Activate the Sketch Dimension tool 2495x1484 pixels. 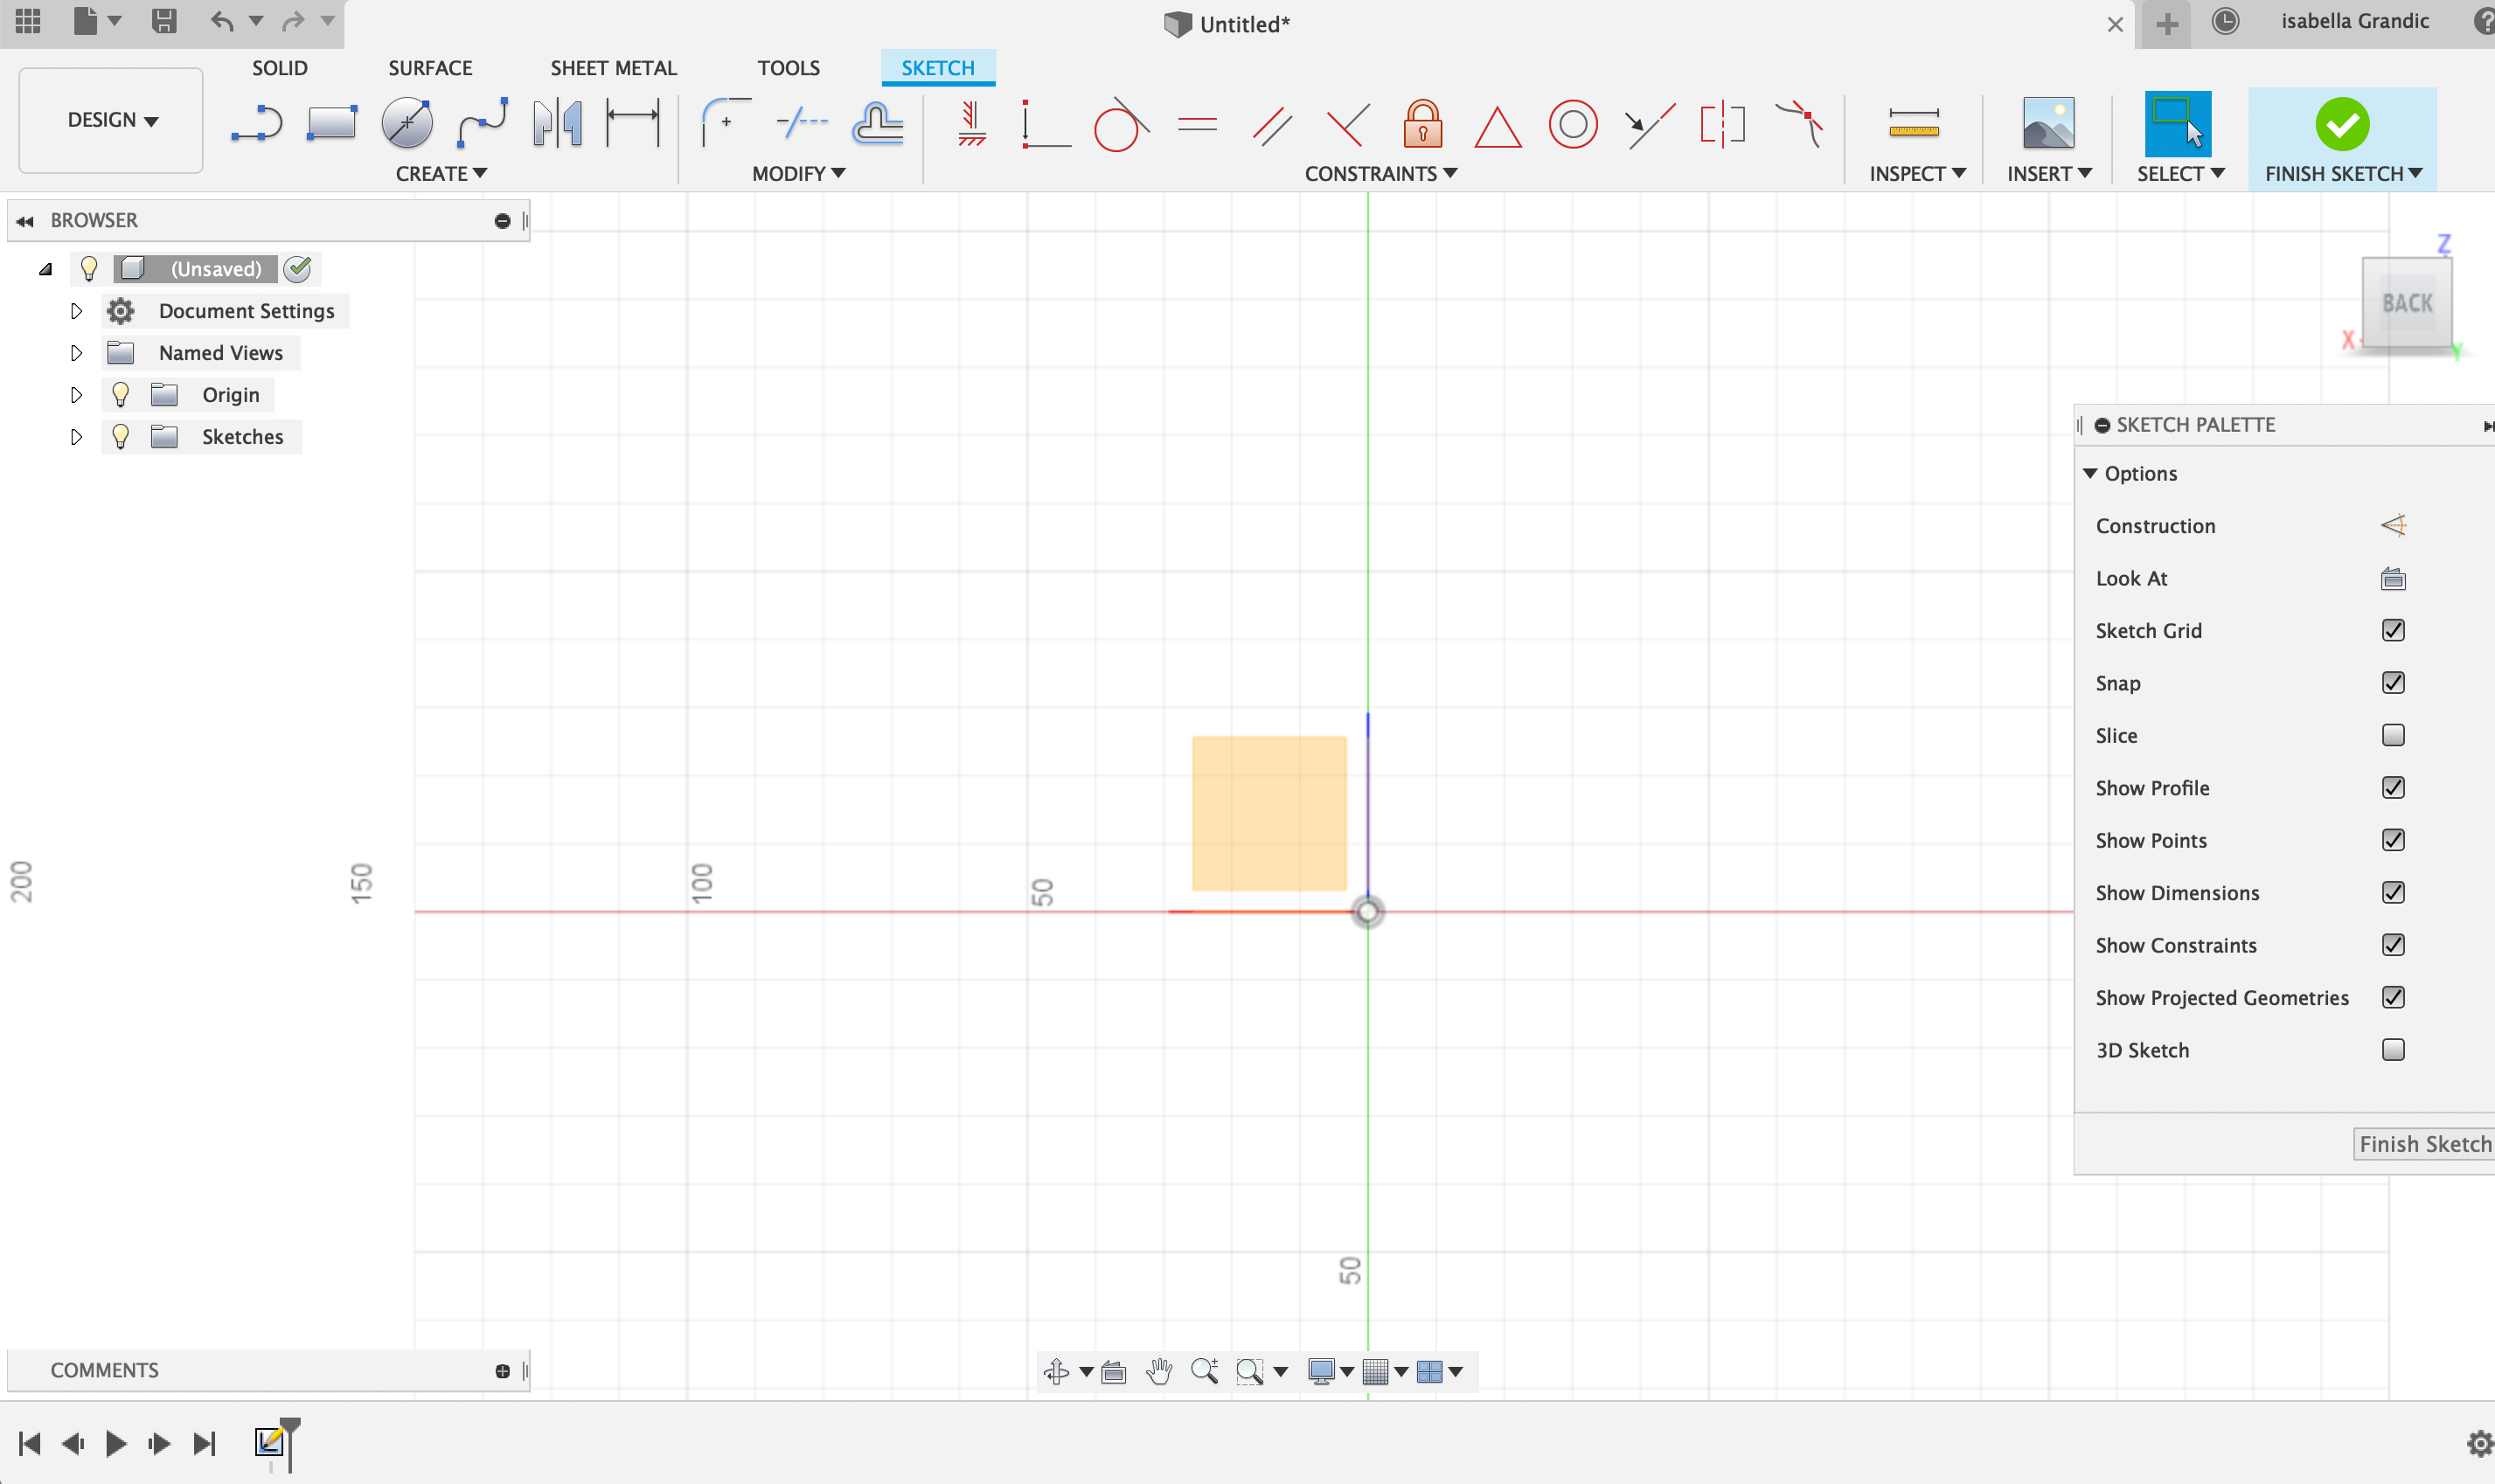(x=633, y=124)
